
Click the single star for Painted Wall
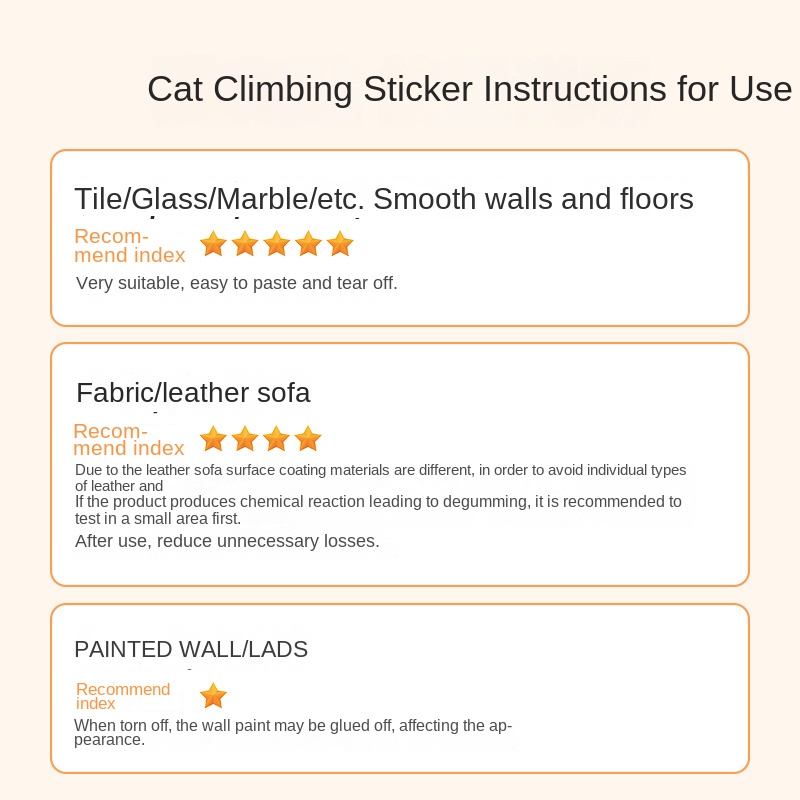pos(213,696)
